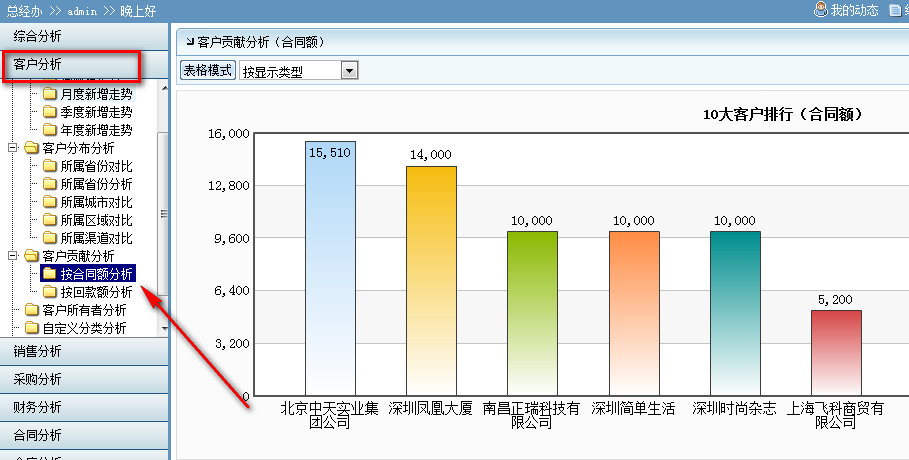Click the folder icon beside 季度新增走势
This screenshot has height=460, width=909.
[x=50, y=112]
